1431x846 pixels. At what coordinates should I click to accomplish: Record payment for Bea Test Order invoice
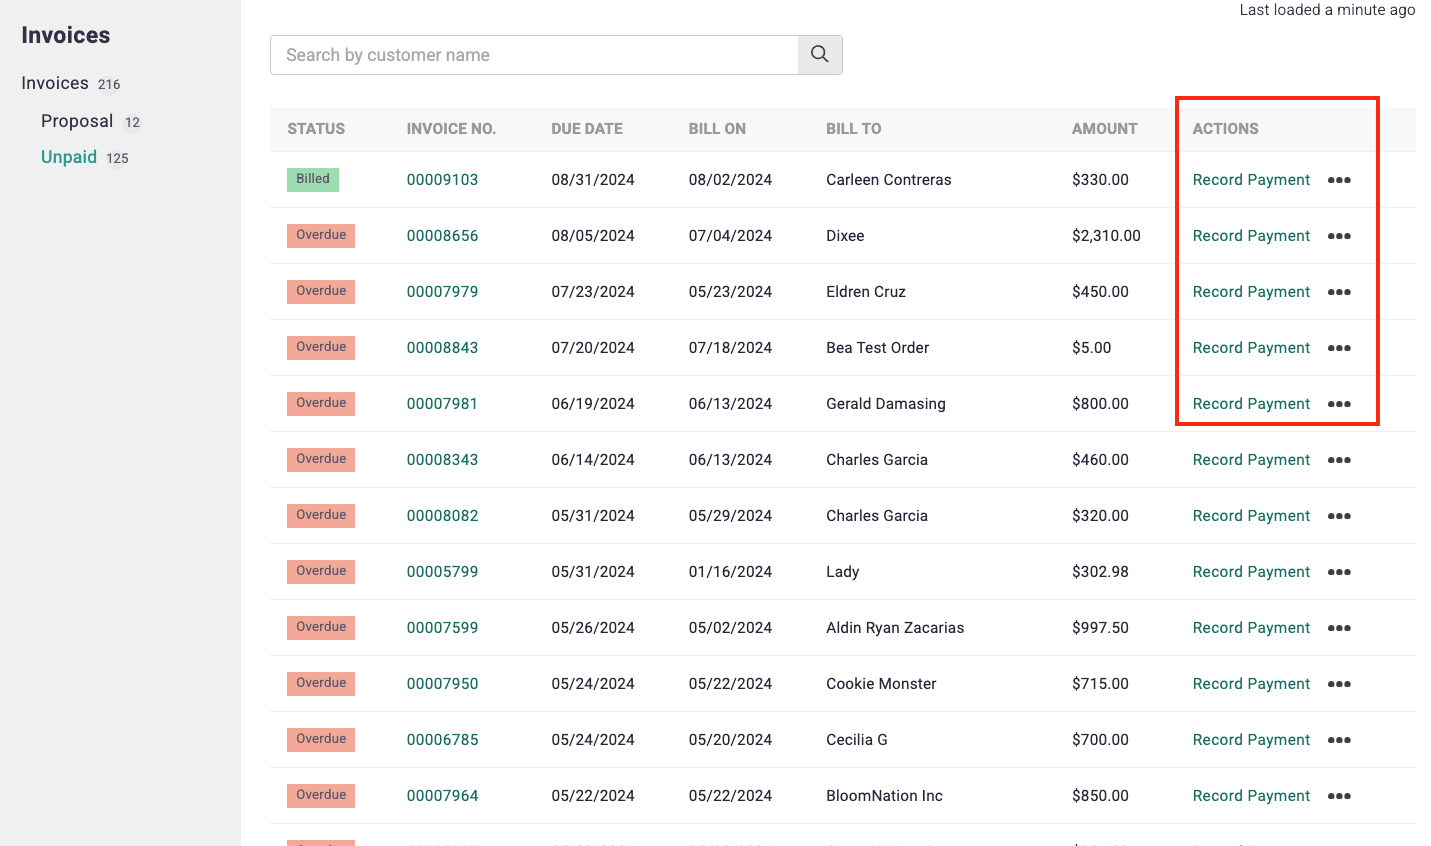(x=1251, y=348)
